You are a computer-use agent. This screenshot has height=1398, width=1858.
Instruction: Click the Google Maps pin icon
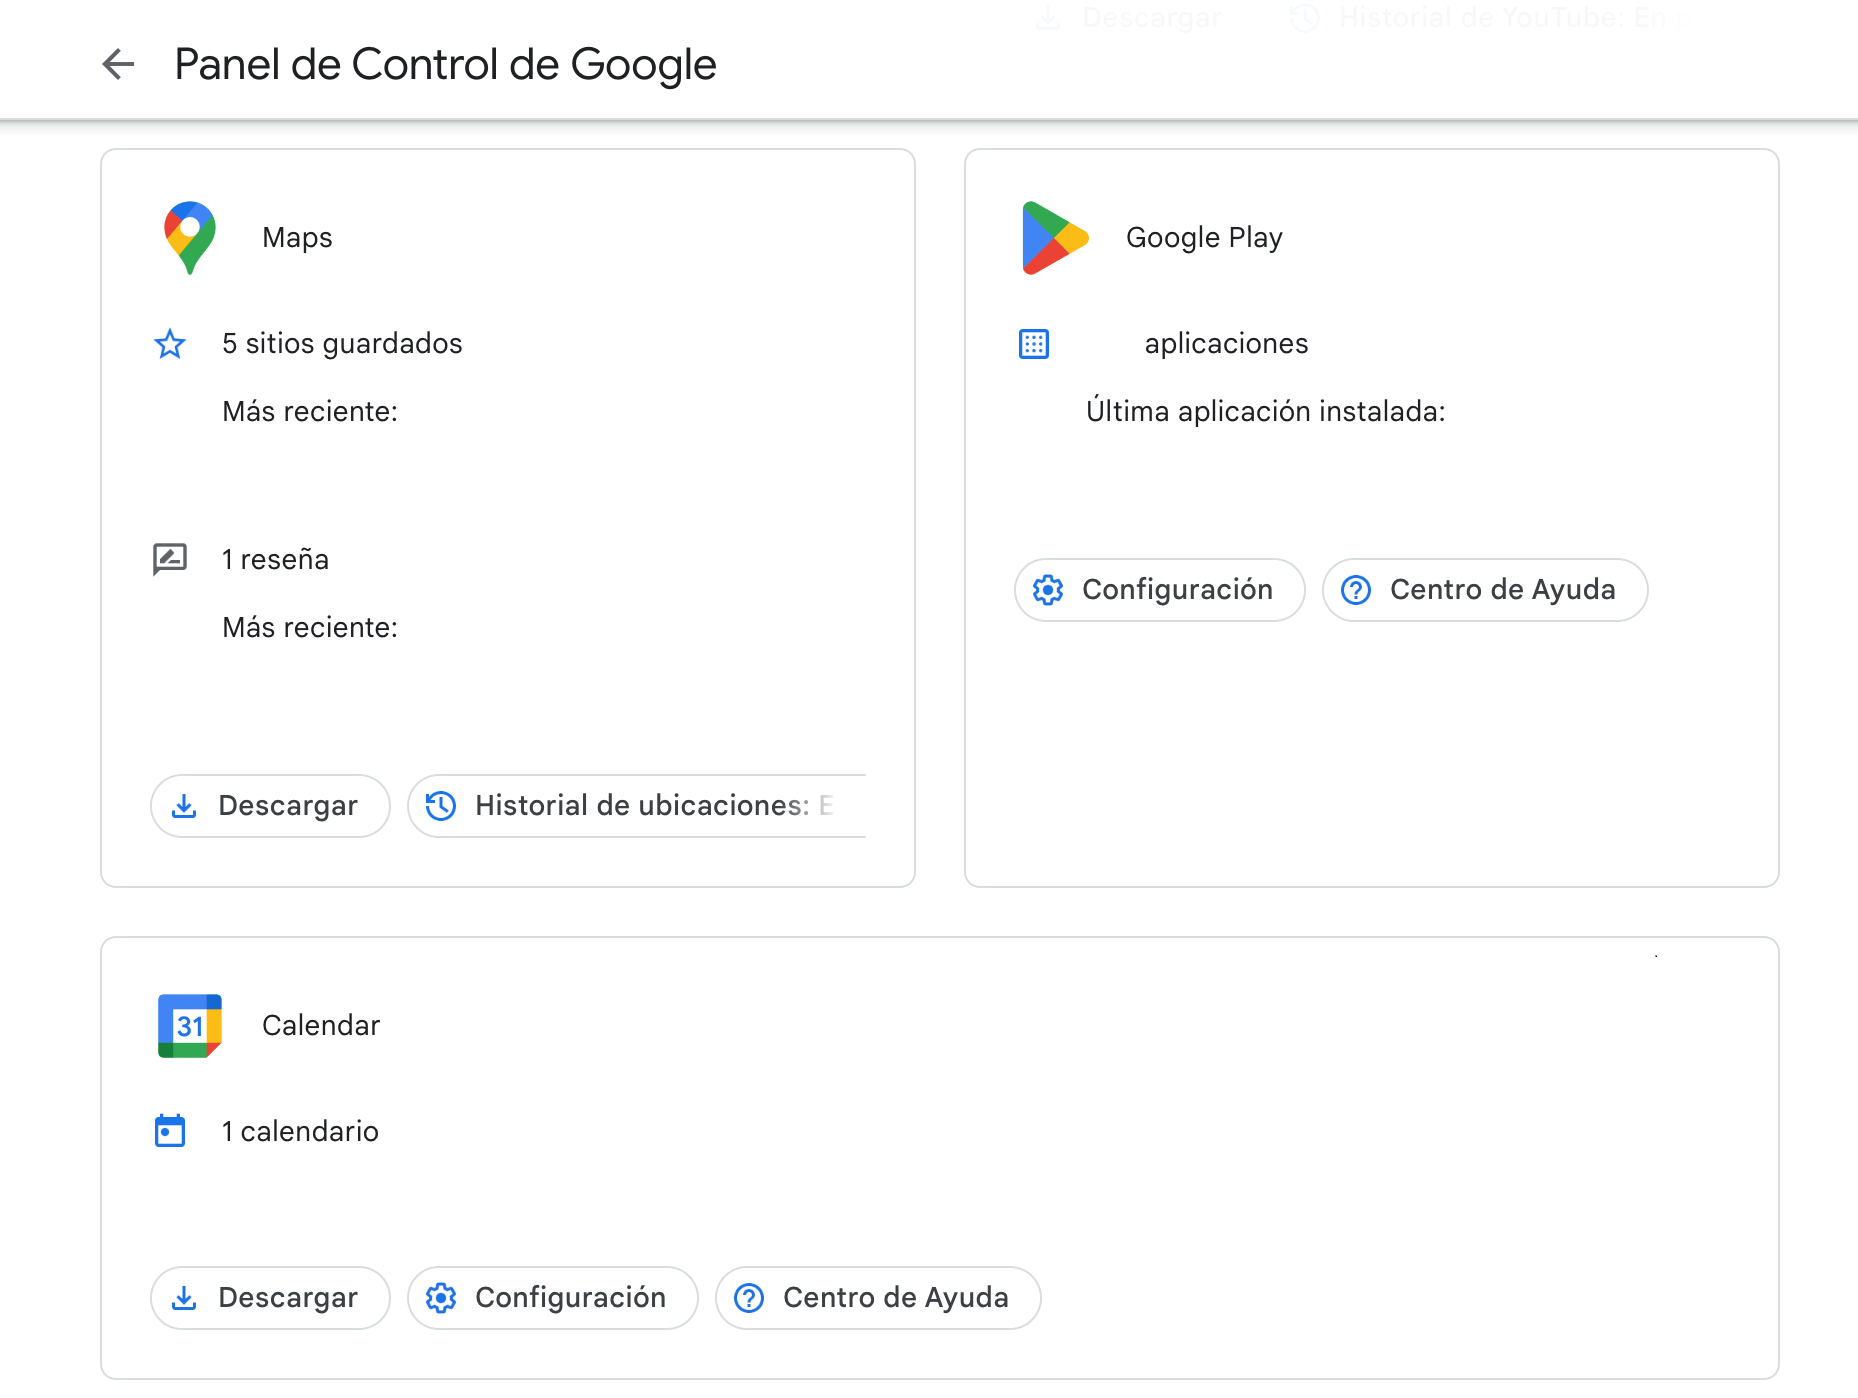190,238
